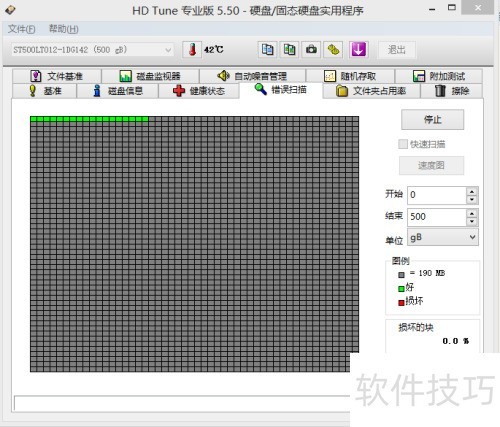
Task: Switch to the 基准 tab
Action: (44, 91)
